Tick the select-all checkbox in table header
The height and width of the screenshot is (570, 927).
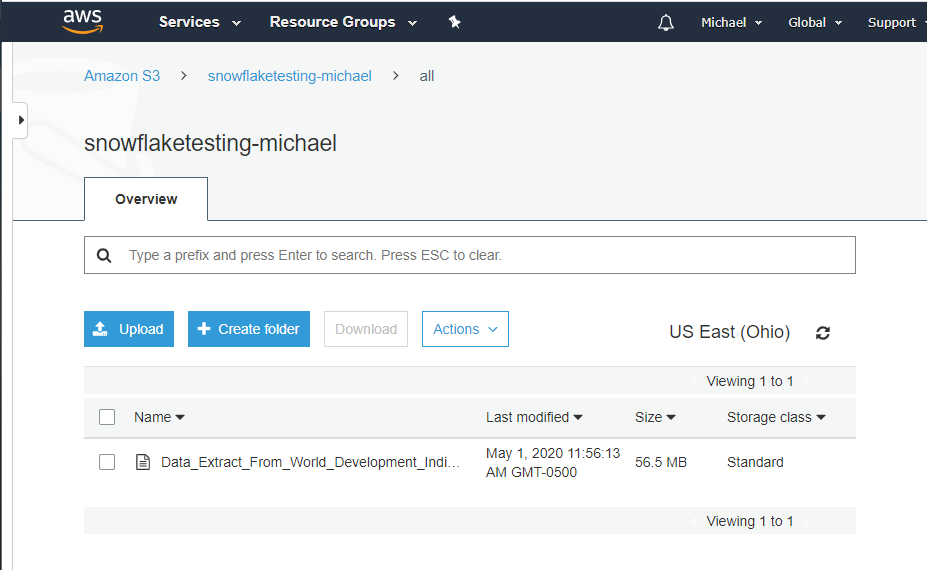(x=107, y=417)
